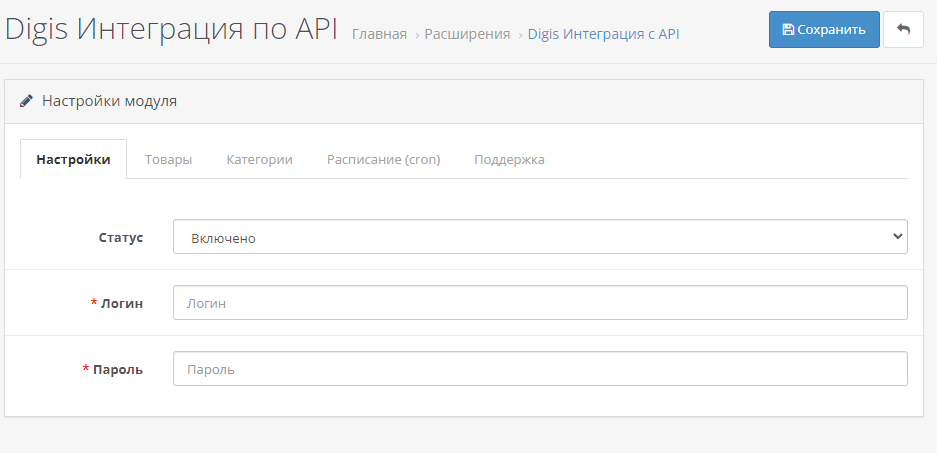Open the Поддержка tab

pyautogui.click(x=509, y=160)
